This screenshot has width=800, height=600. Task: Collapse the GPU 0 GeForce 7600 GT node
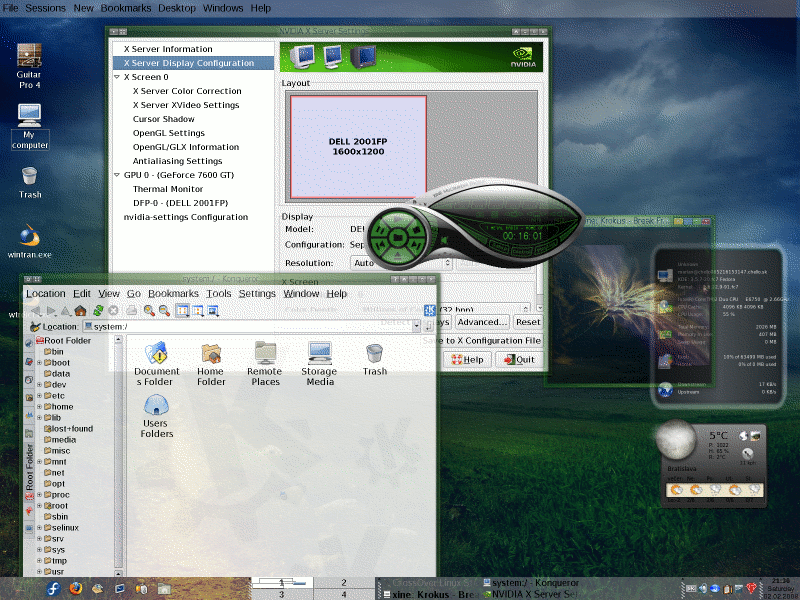[117, 175]
